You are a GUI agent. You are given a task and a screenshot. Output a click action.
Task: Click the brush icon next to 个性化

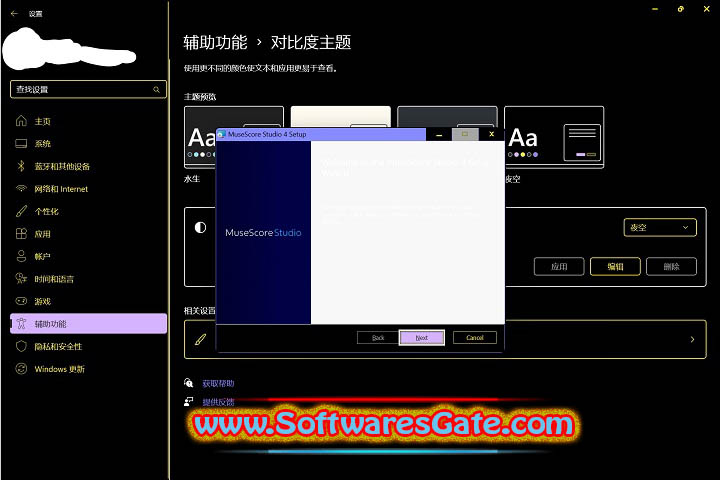[x=21, y=211]
